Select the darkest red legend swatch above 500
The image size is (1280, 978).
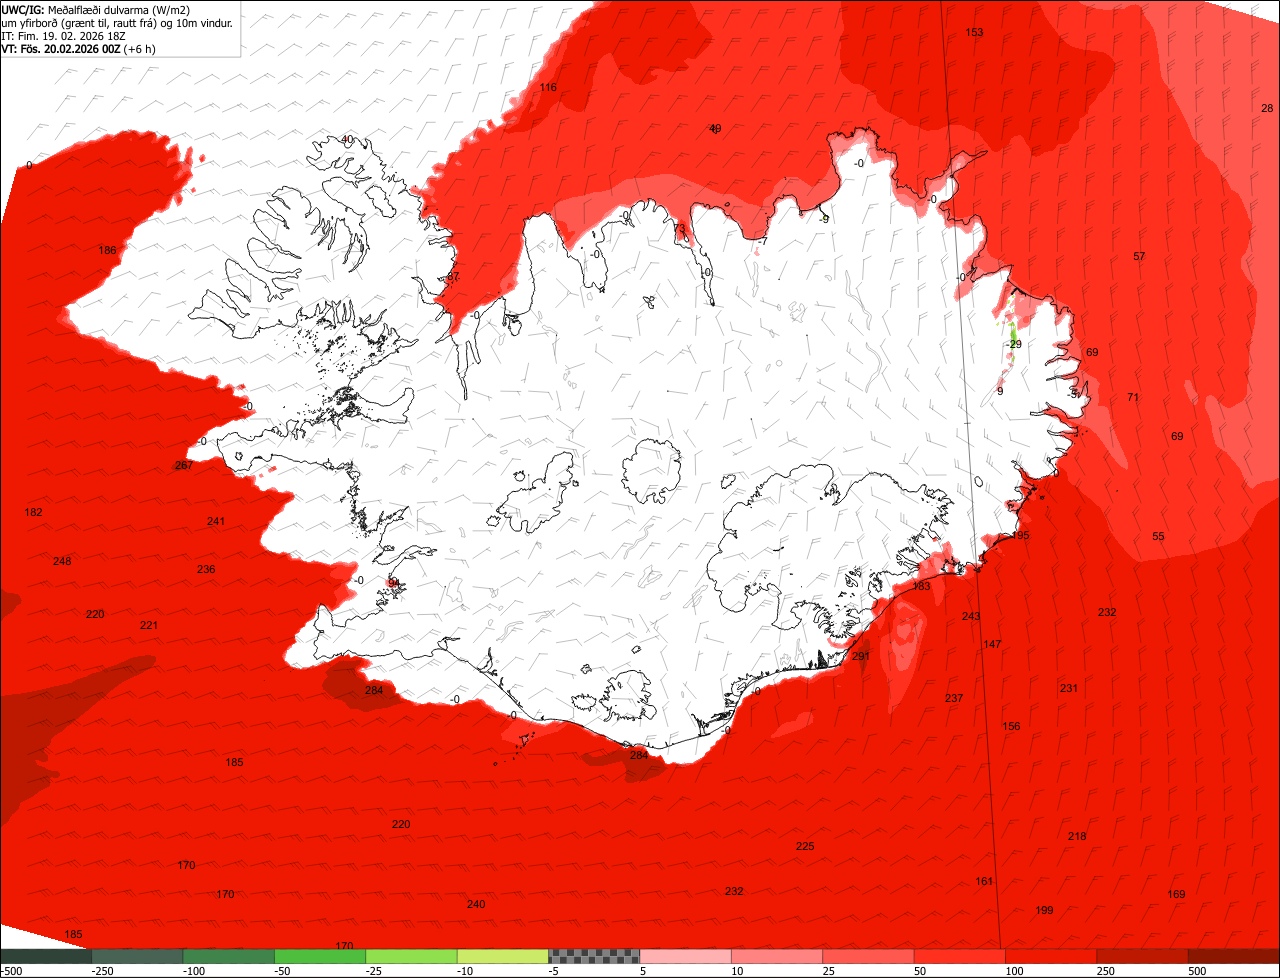coord(1234,956)
